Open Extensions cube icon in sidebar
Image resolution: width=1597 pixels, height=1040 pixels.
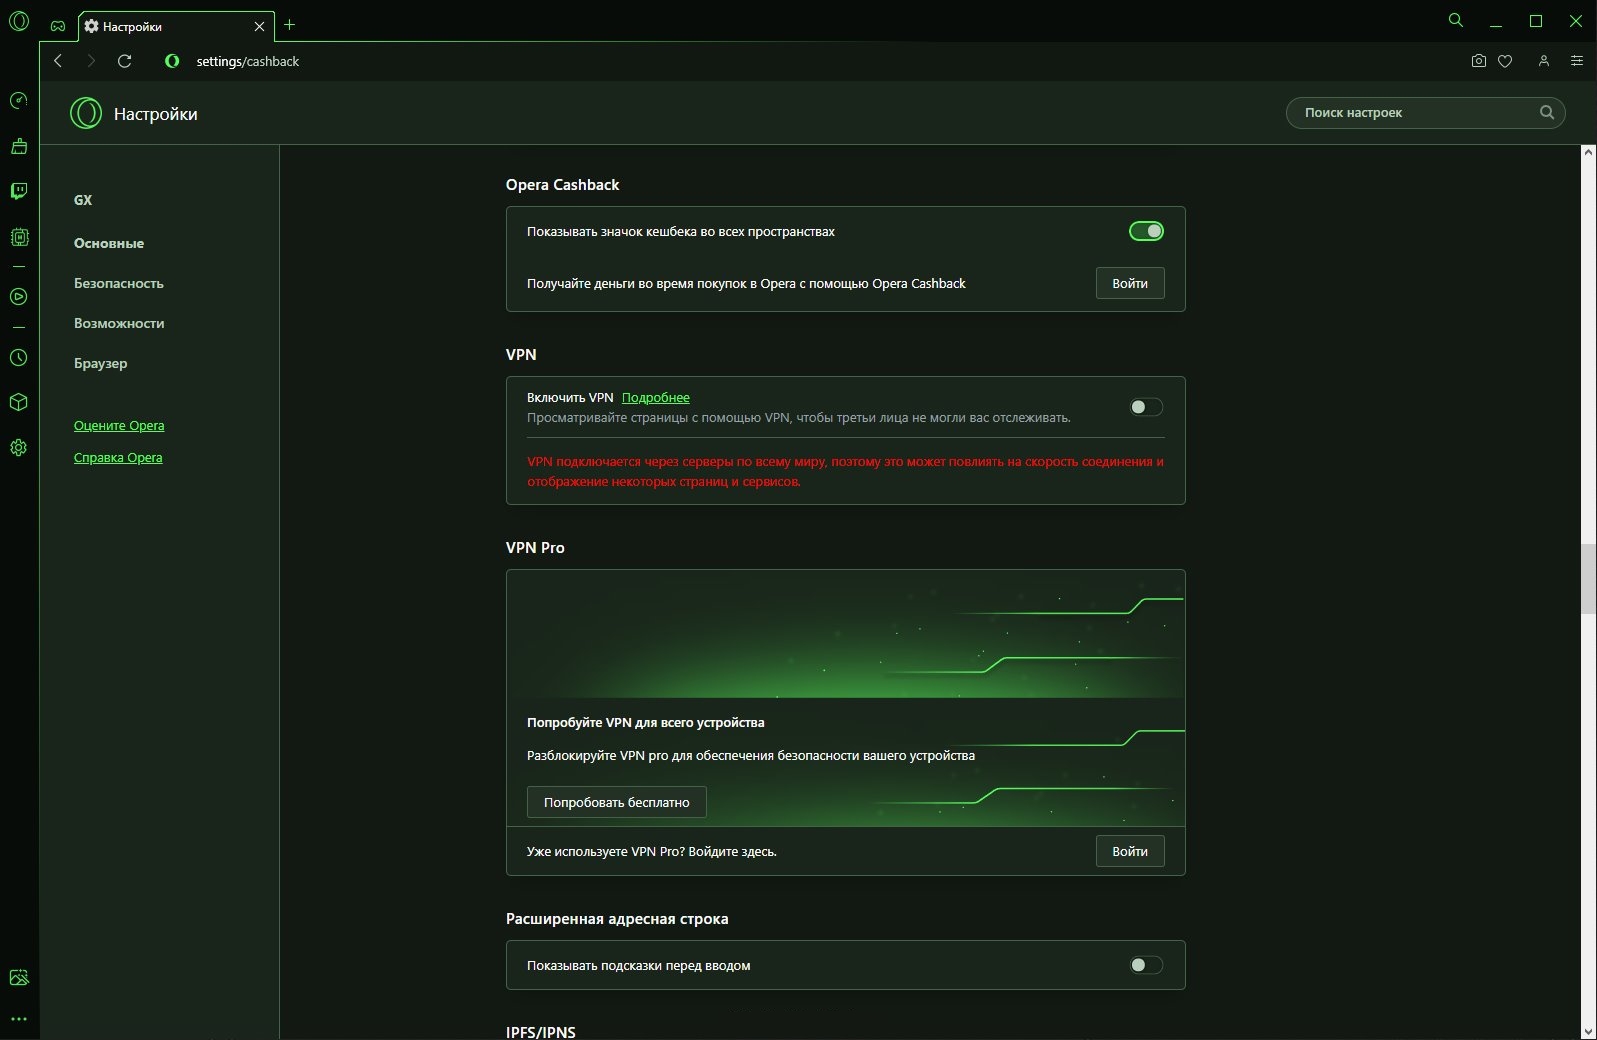click(18, 402)
